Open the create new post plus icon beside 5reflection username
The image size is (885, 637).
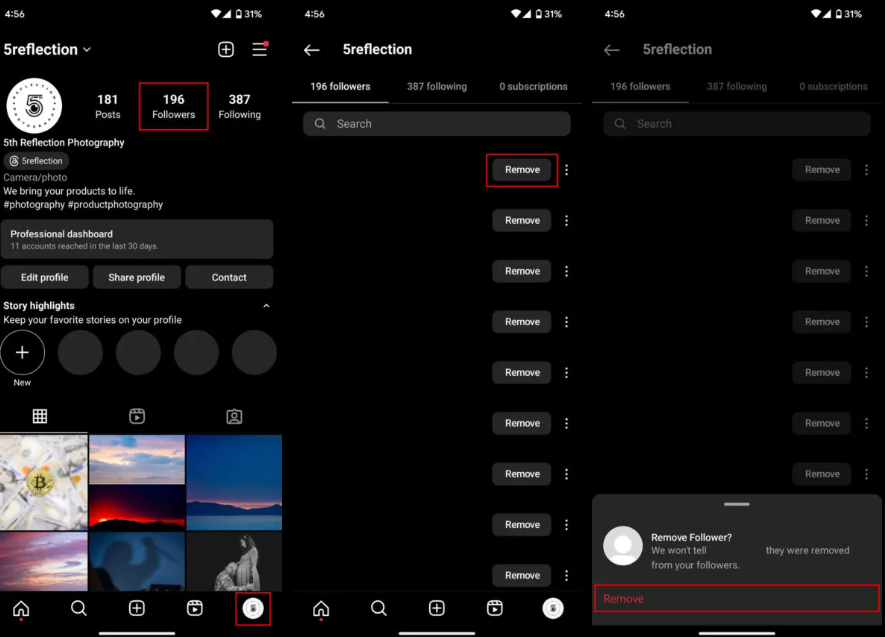[x=226, y=49]
